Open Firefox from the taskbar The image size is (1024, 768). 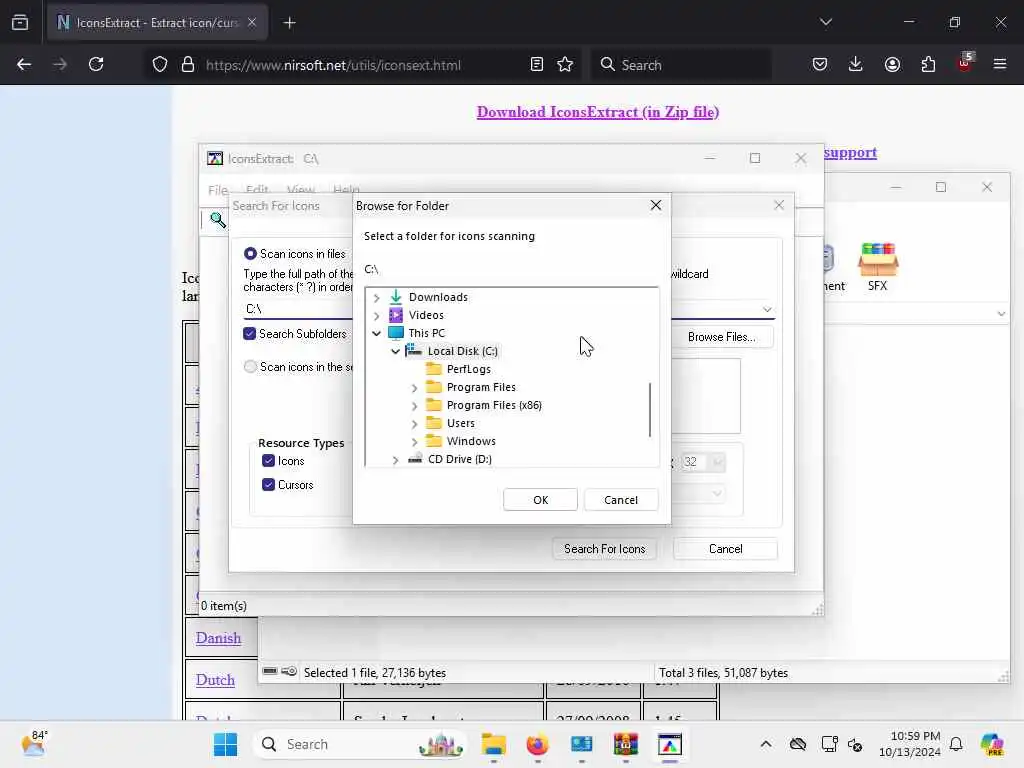pos(537,744)
